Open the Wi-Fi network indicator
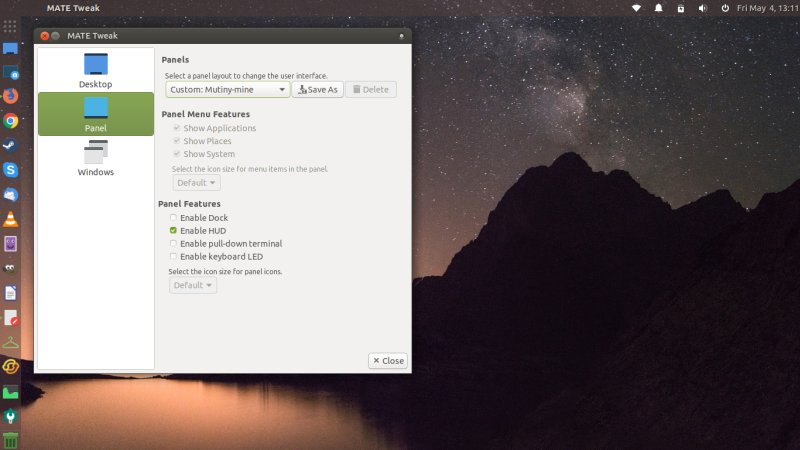This screenshot has width=800, height=450. click(x=636, y=8)
